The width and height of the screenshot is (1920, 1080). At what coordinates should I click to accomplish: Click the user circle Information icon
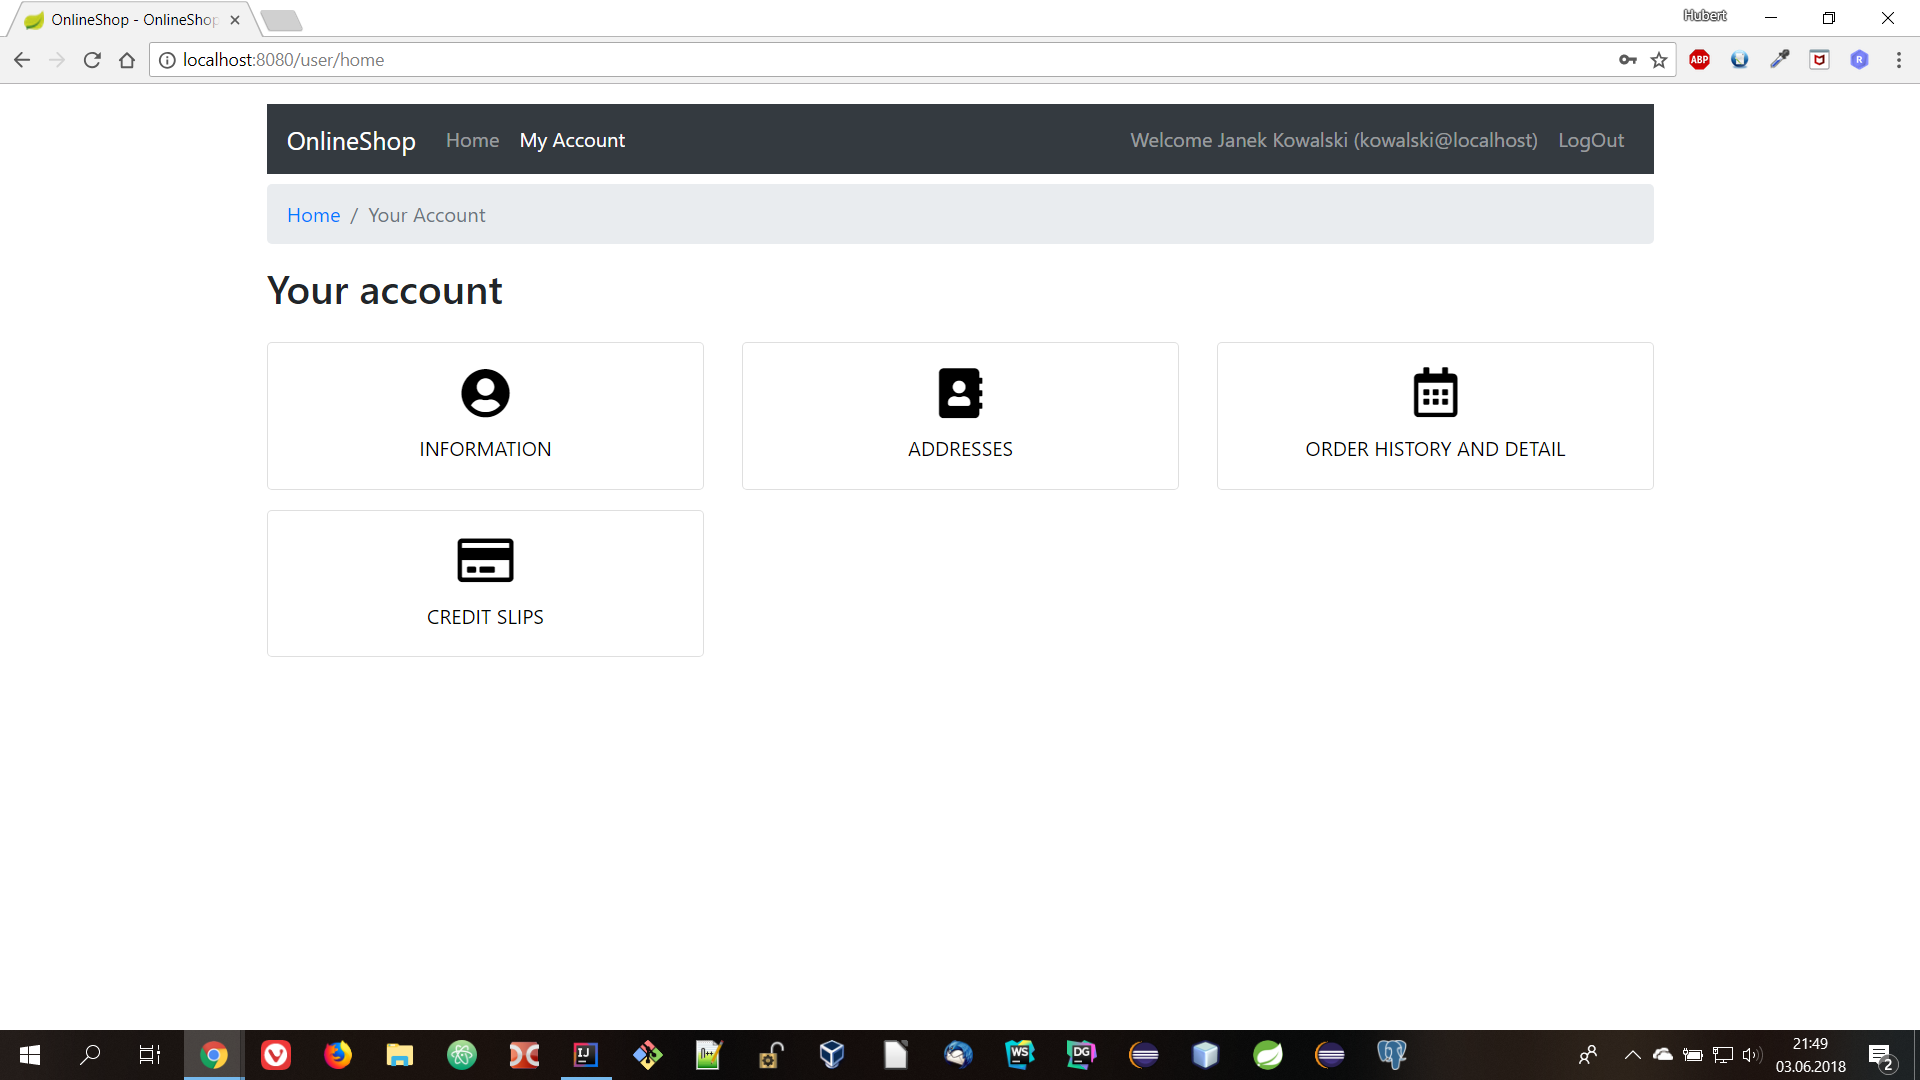tap(485, 393)
